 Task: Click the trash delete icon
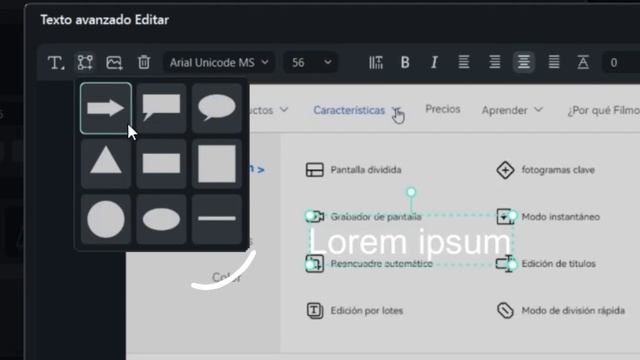click(144, 62)
